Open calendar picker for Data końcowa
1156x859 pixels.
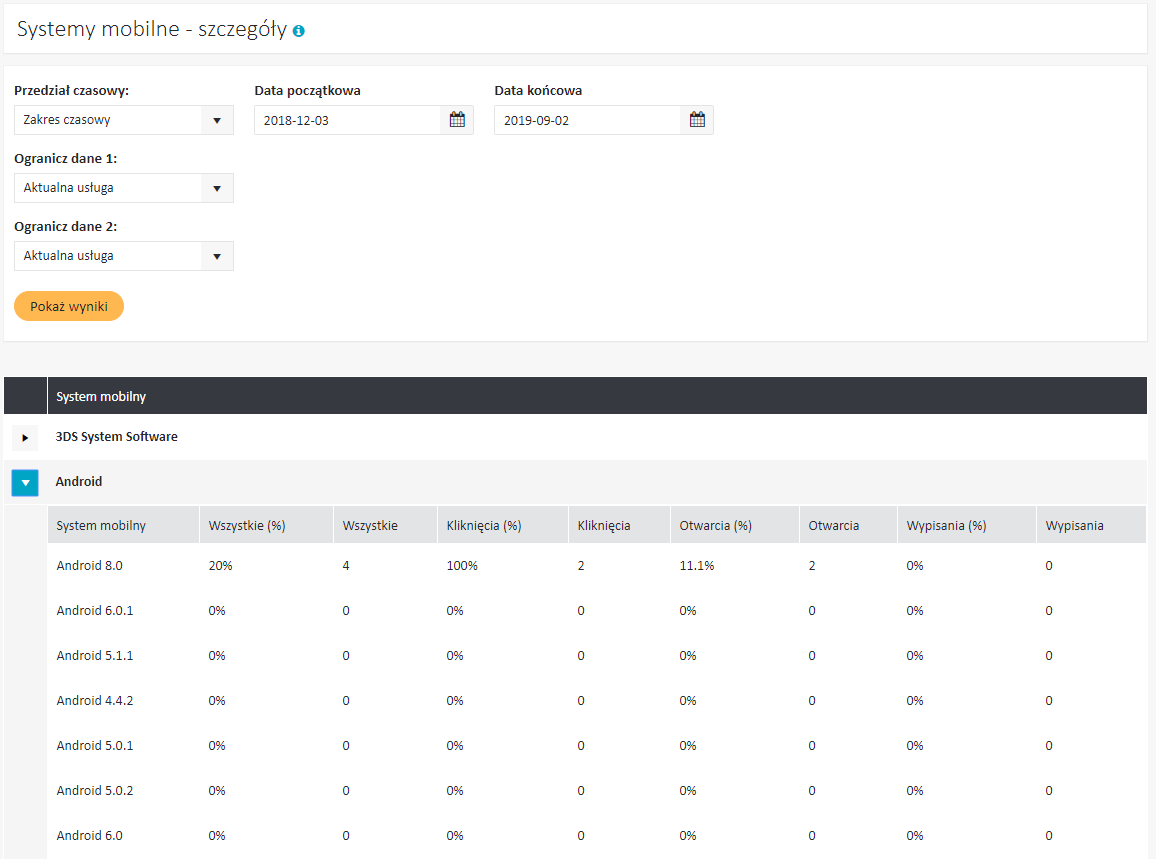click(697, 120)
